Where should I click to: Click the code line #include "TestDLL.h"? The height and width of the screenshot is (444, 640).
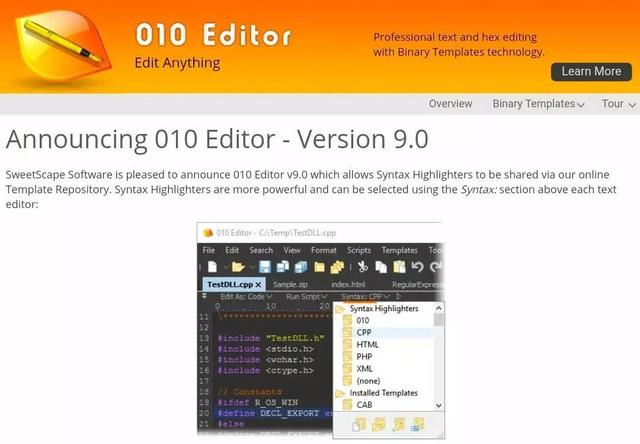coord(271,338)
